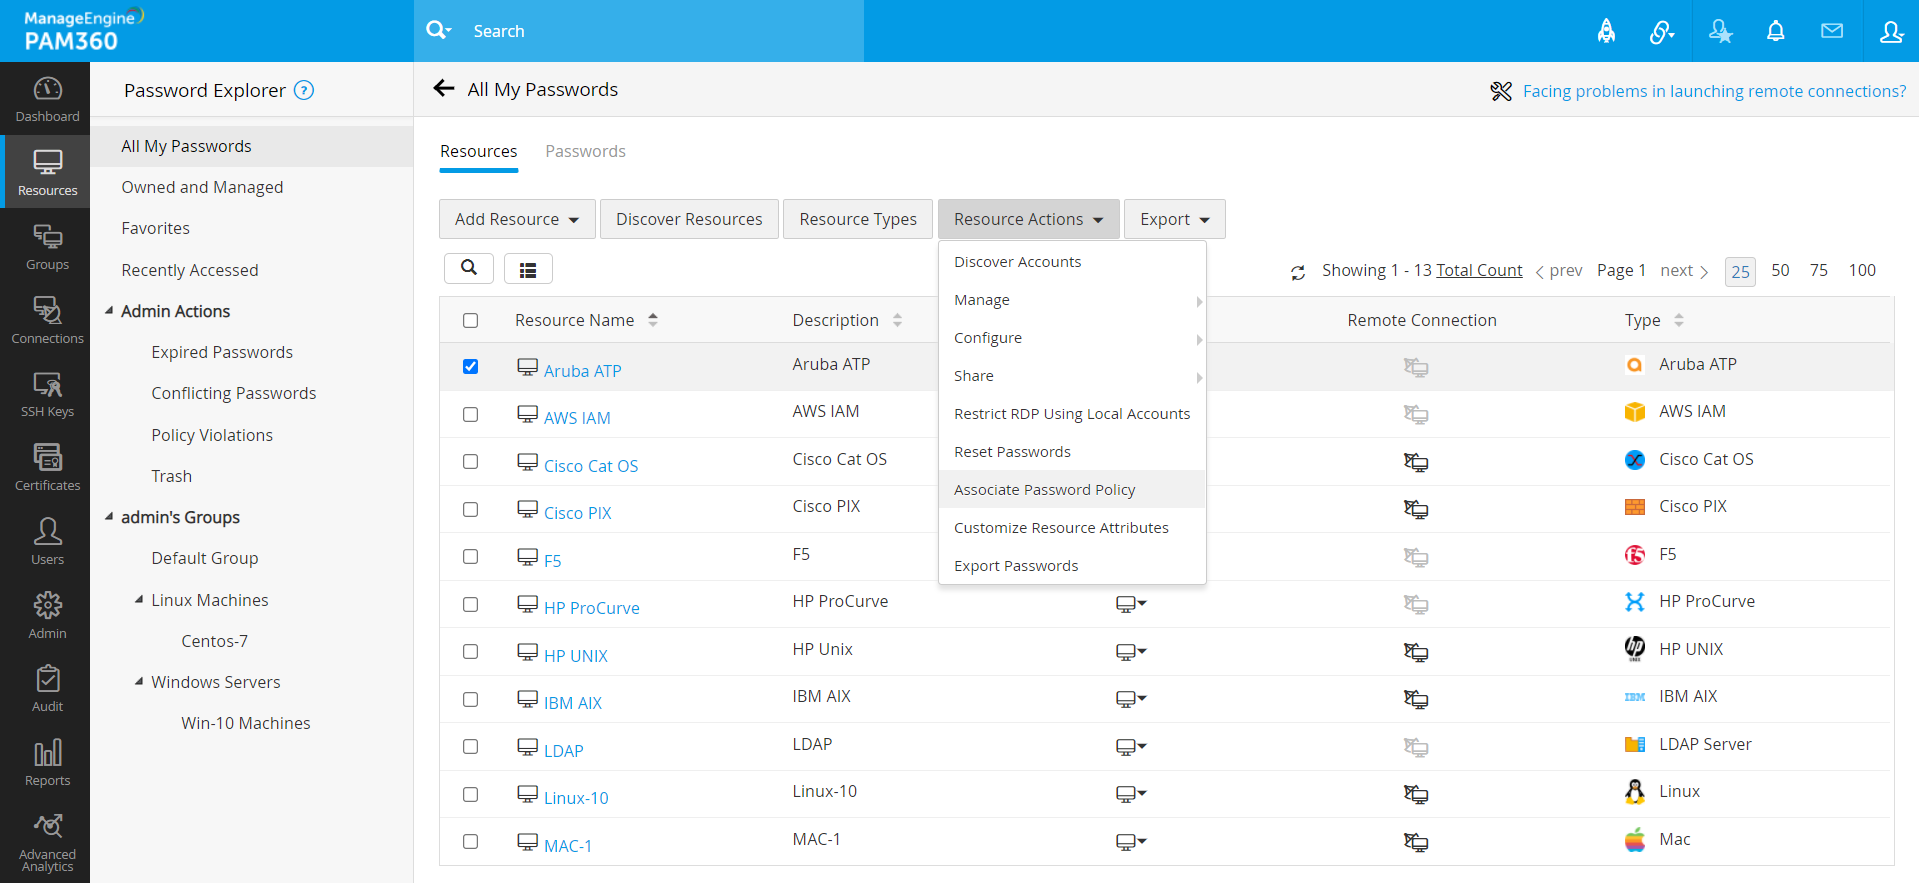1919x883 pixels.
Task: Choose Associate Password Policy from menu
Action: tap(1044, 490)
